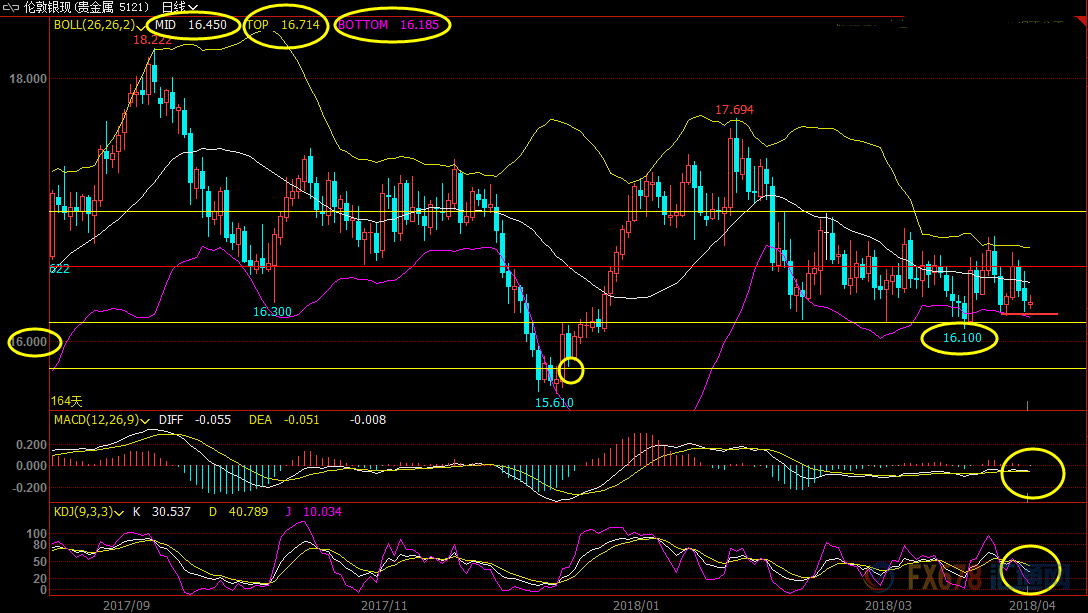
Task: Click the BOTTOM 16.185 band label
Action: click(x=419, y=25)
